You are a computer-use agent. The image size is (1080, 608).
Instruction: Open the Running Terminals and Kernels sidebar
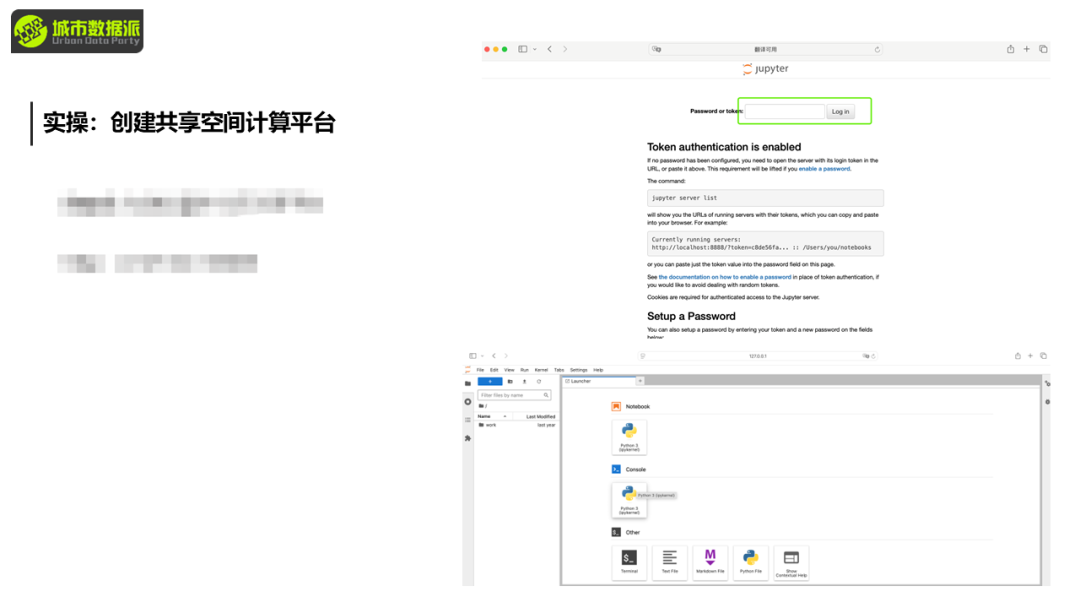pyautogui.click(x=468, y=402)
